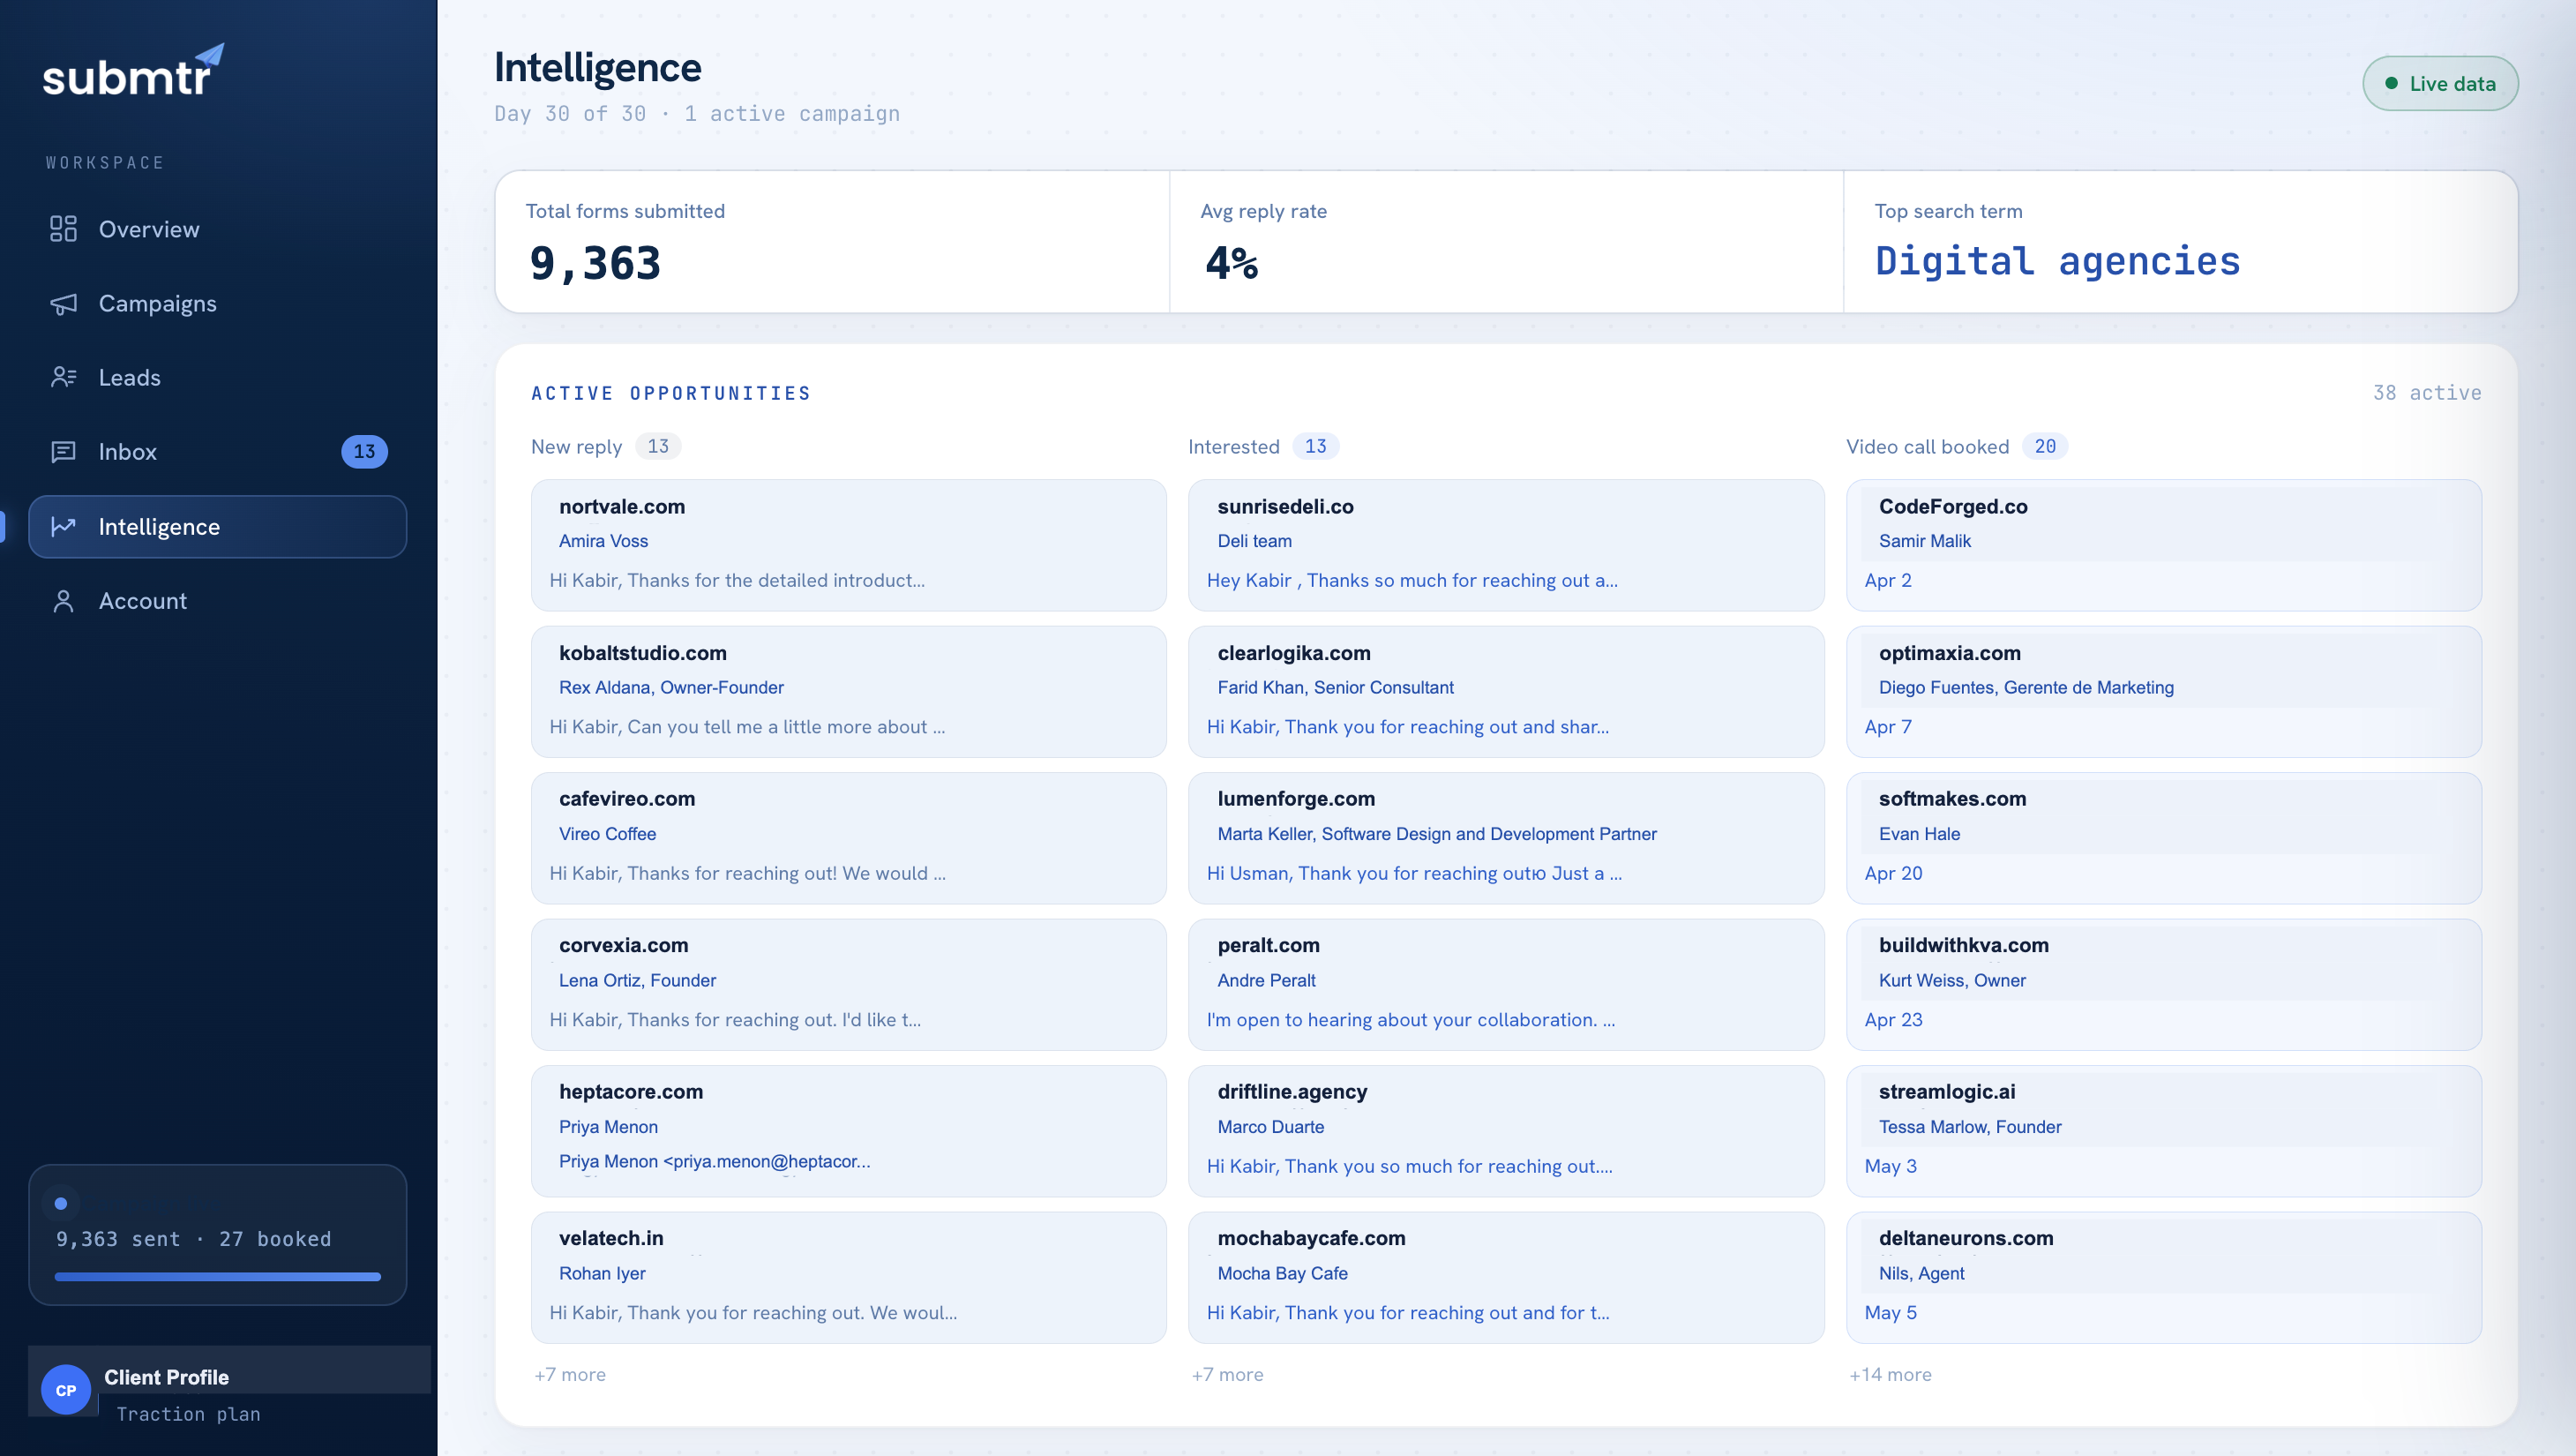Screen dimensions: 2576x1456
Task: Go to Campaigns
Action: tap(217, 303)
